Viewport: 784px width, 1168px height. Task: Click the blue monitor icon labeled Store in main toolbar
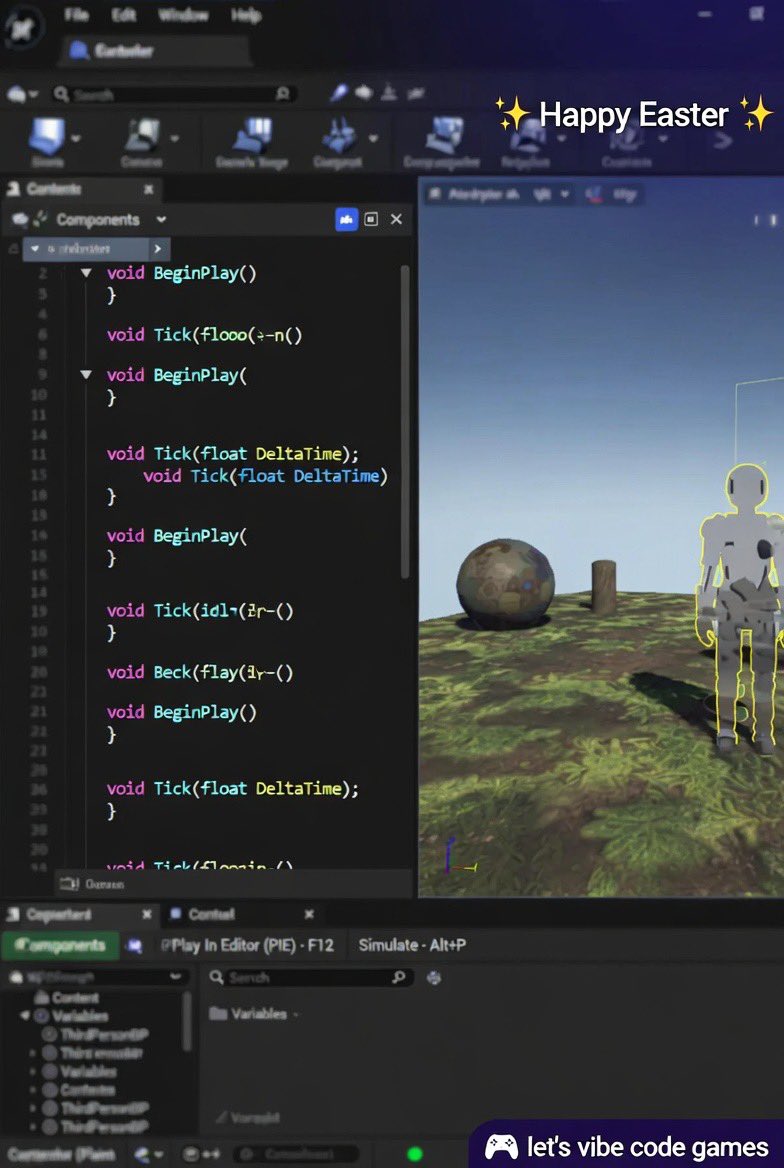point(47,142)
